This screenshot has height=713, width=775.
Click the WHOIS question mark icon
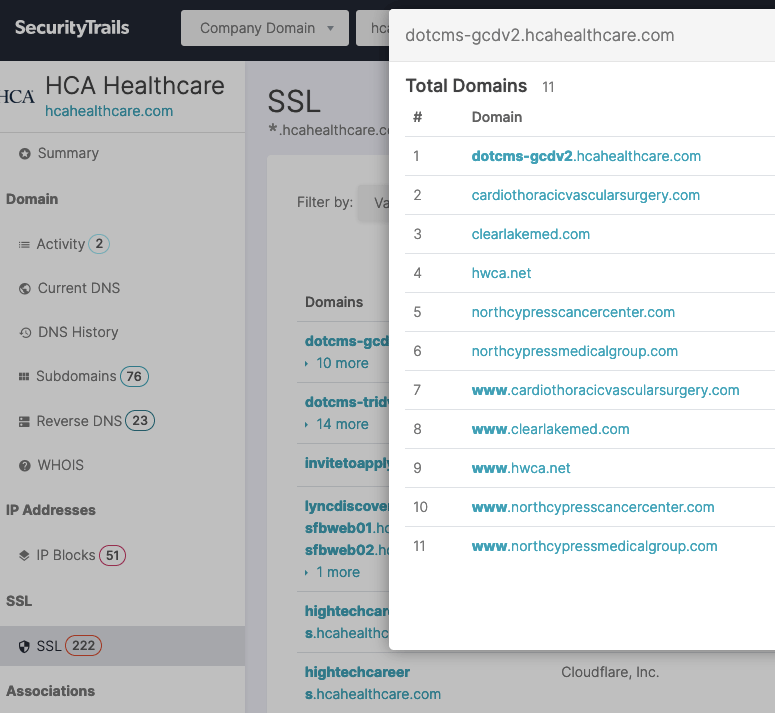click(25, 465)
